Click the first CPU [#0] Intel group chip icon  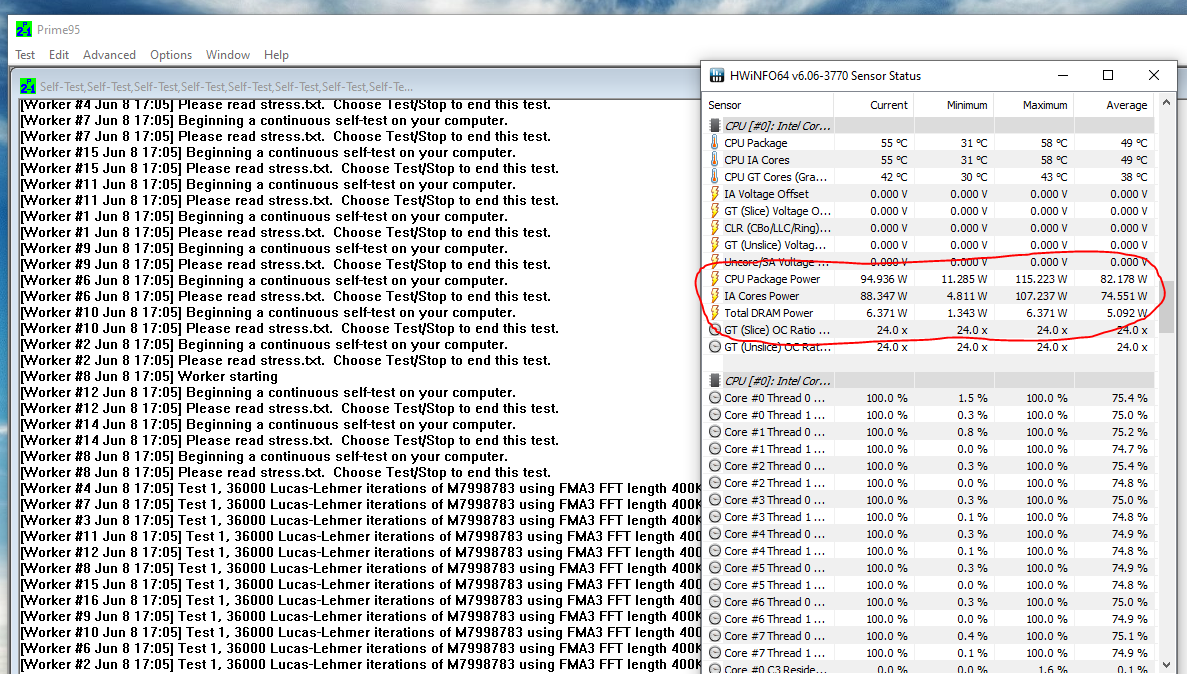click(714, 126)
